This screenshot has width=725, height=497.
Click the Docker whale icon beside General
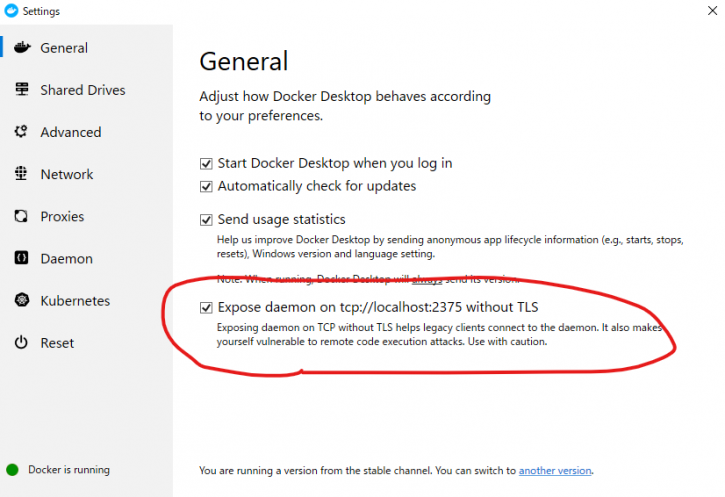(x=22, y=47)
